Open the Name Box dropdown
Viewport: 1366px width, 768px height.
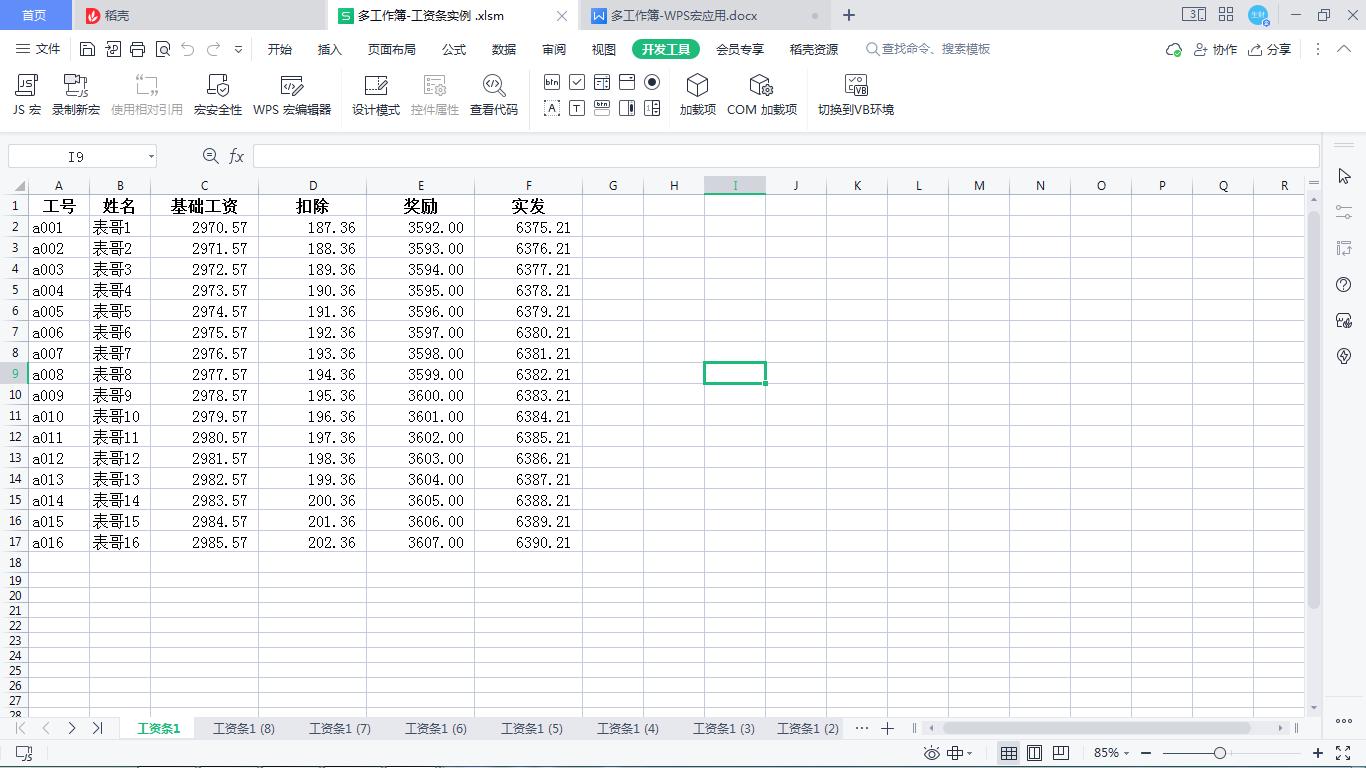pos(153,156)
